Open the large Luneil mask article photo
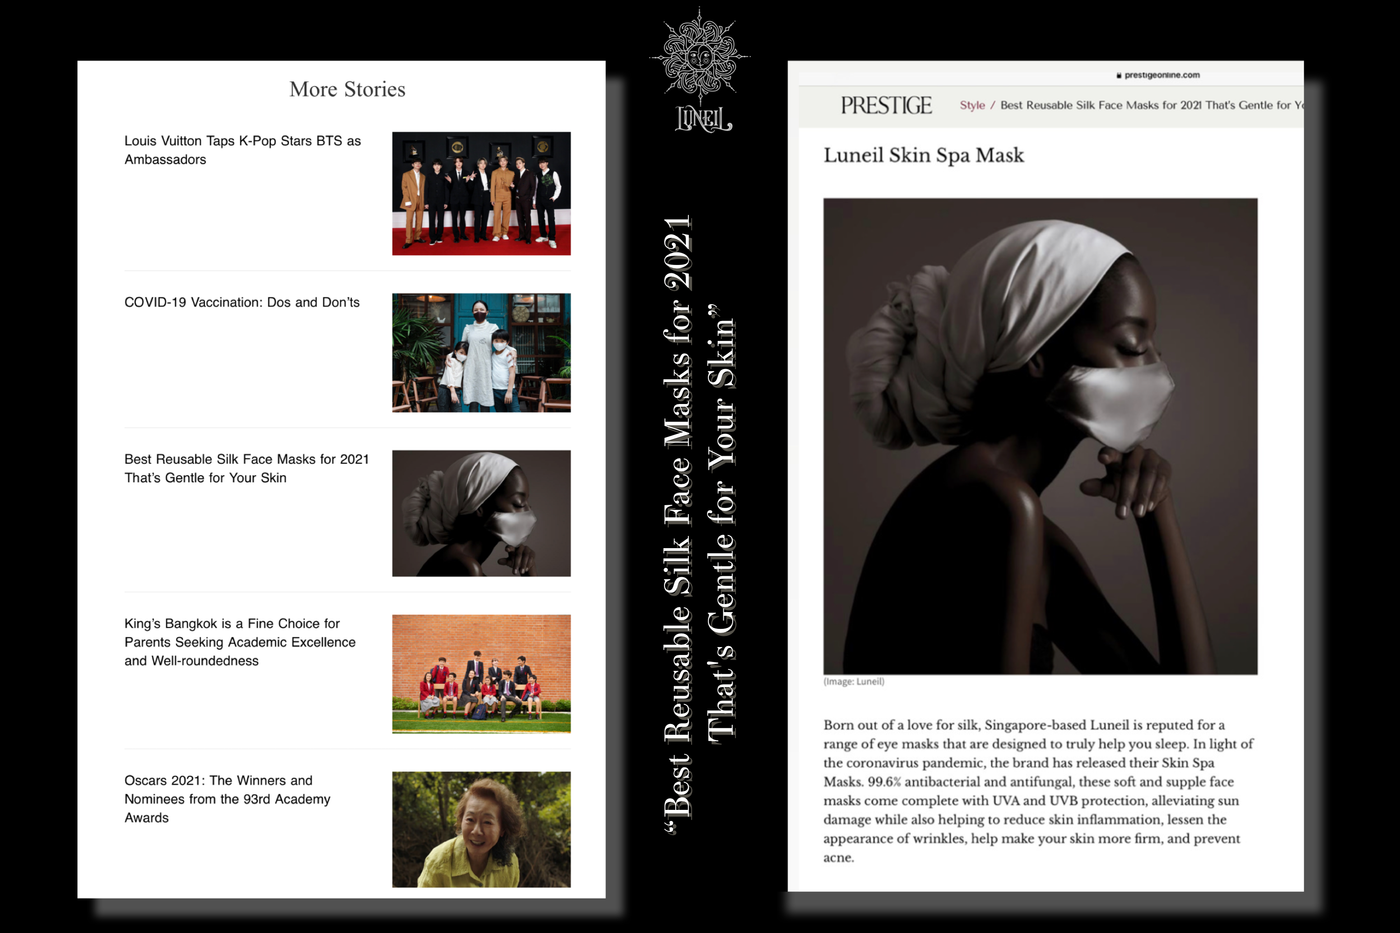1400x933 pixels. pyautogui.click(x=1040, y=436)
